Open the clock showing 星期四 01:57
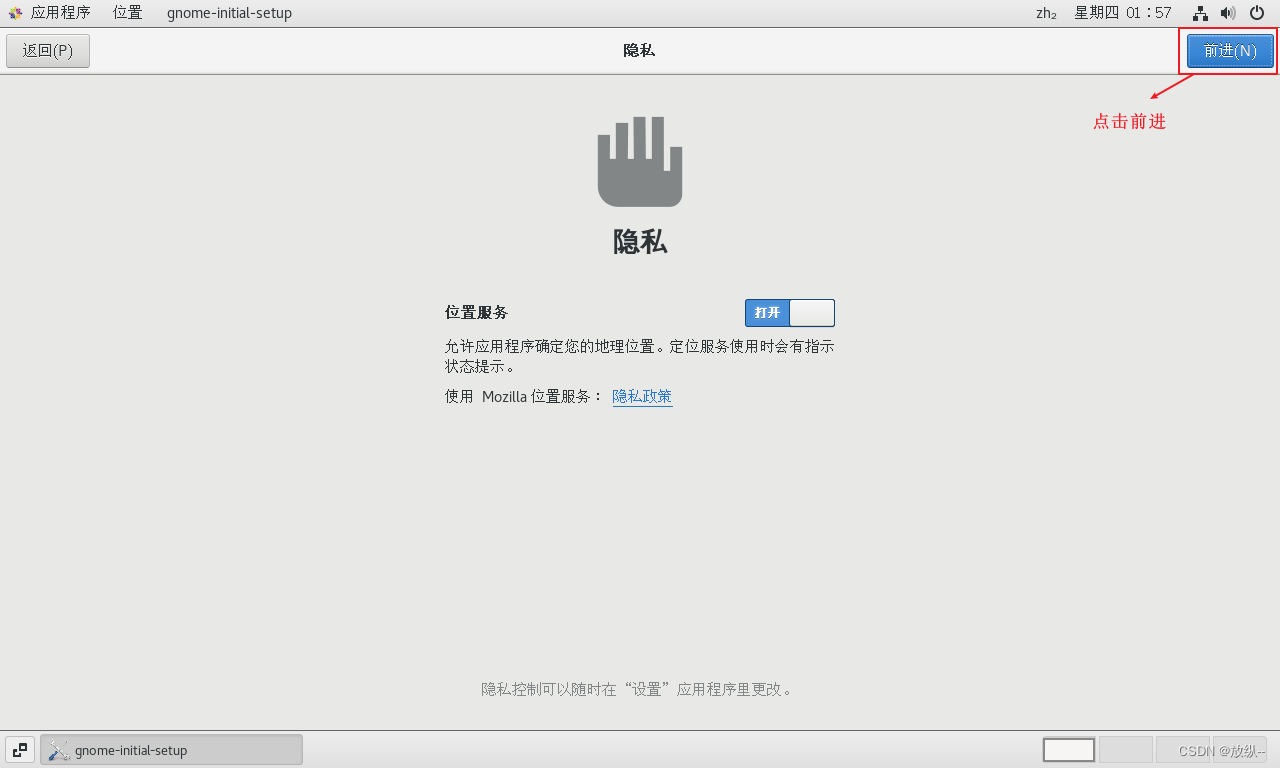This screenshot has height=768, width=1280. click(1122, 13)
